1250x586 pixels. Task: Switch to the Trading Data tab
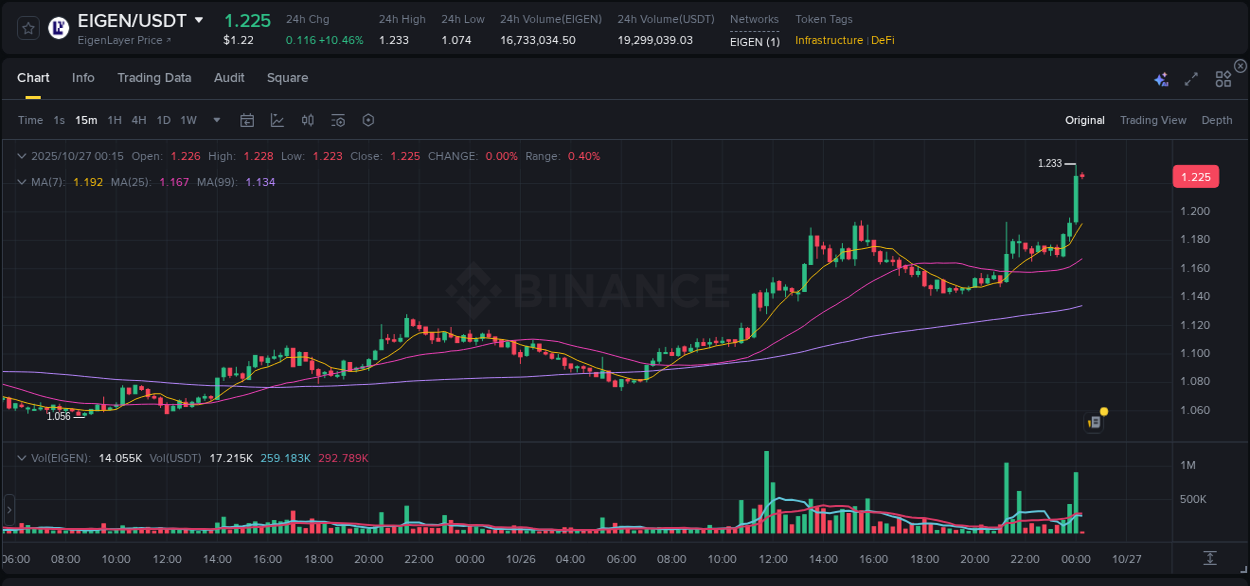[x=154, y=78]
